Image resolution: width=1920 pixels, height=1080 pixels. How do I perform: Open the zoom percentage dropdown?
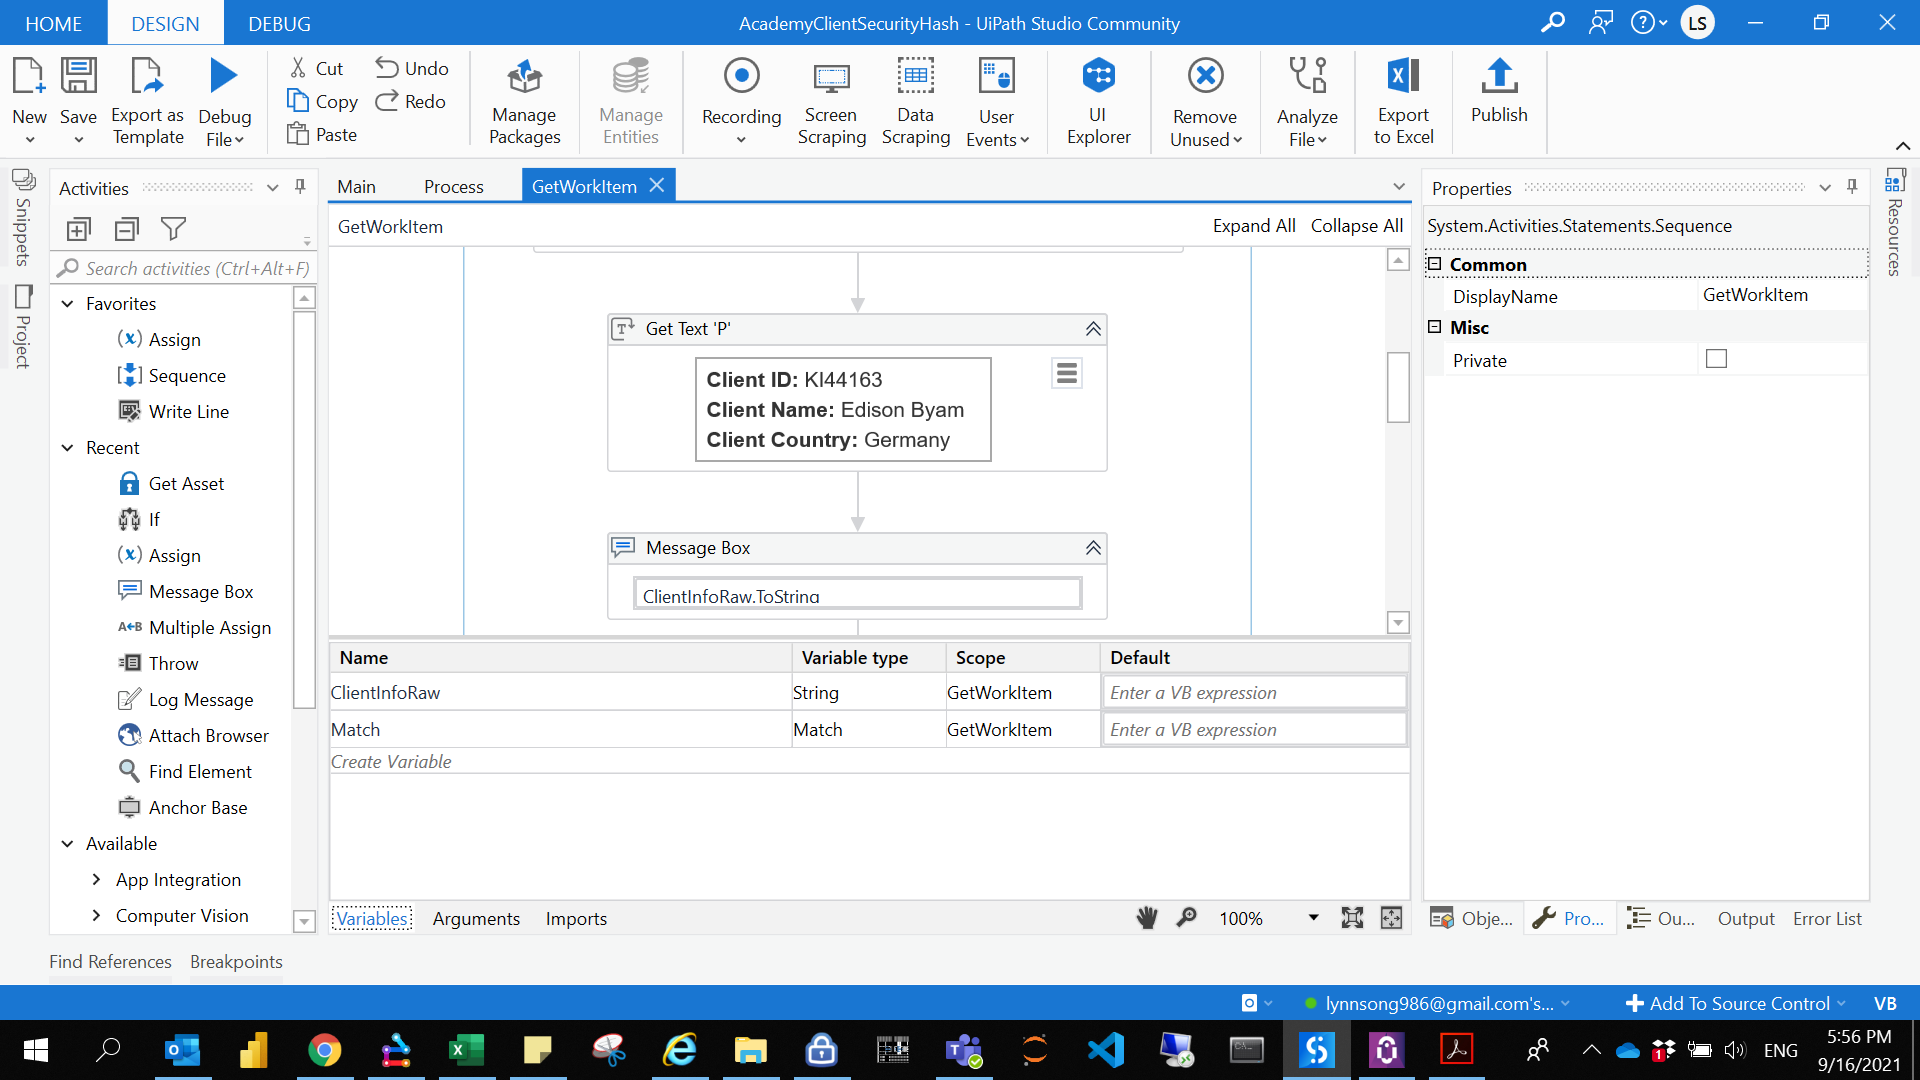tap(1313, 918)
